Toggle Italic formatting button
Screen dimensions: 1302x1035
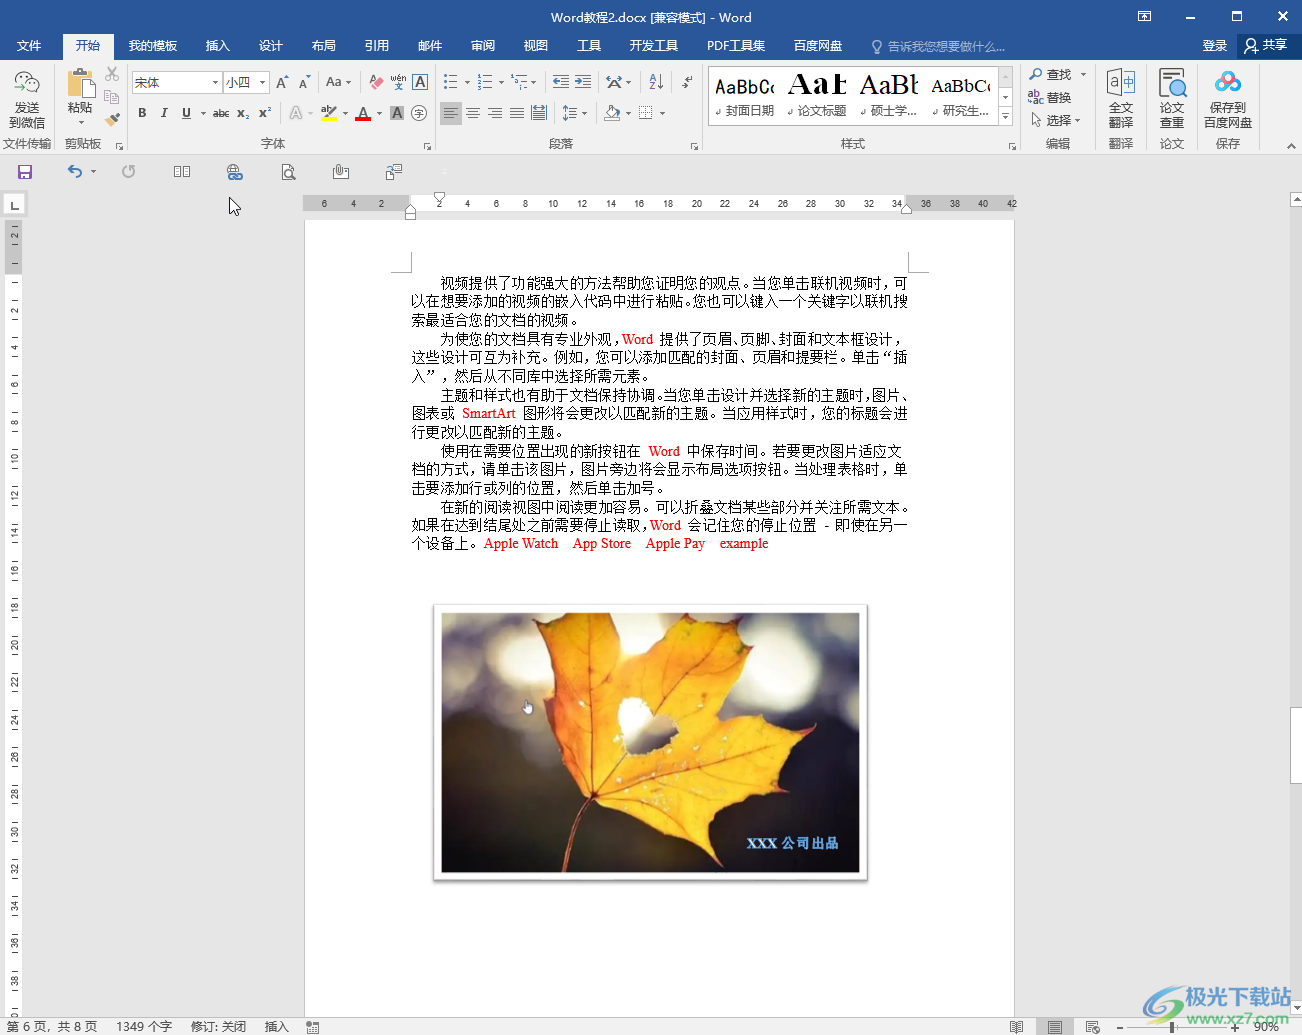click(164, 113)
